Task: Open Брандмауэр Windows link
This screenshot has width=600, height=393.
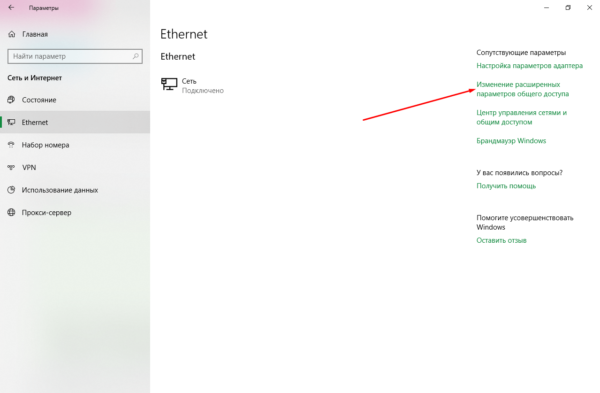Action: pos(511,141)
